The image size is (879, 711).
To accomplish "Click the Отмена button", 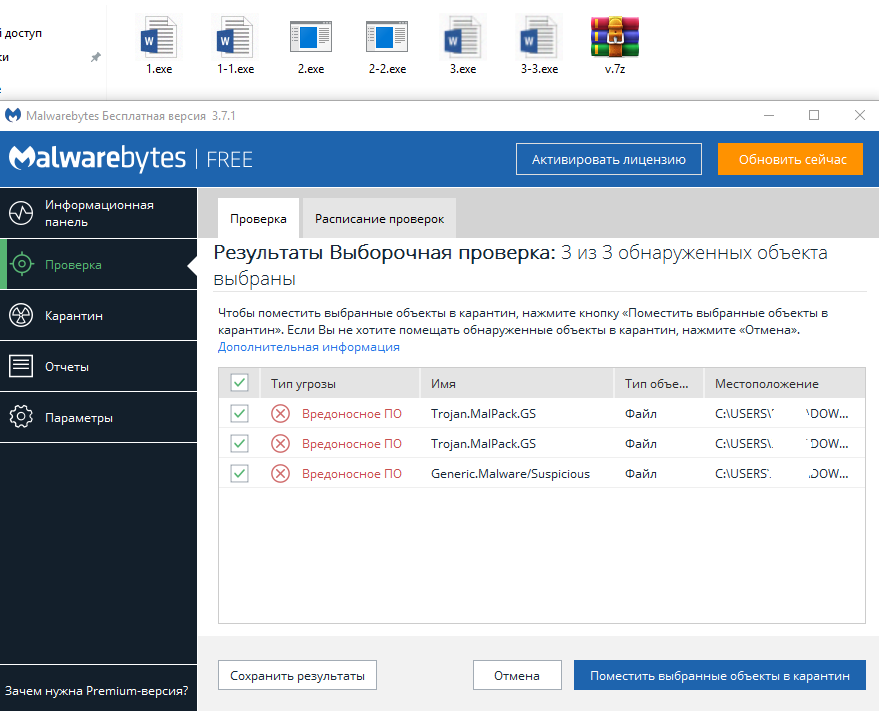I will click(517, 675).
